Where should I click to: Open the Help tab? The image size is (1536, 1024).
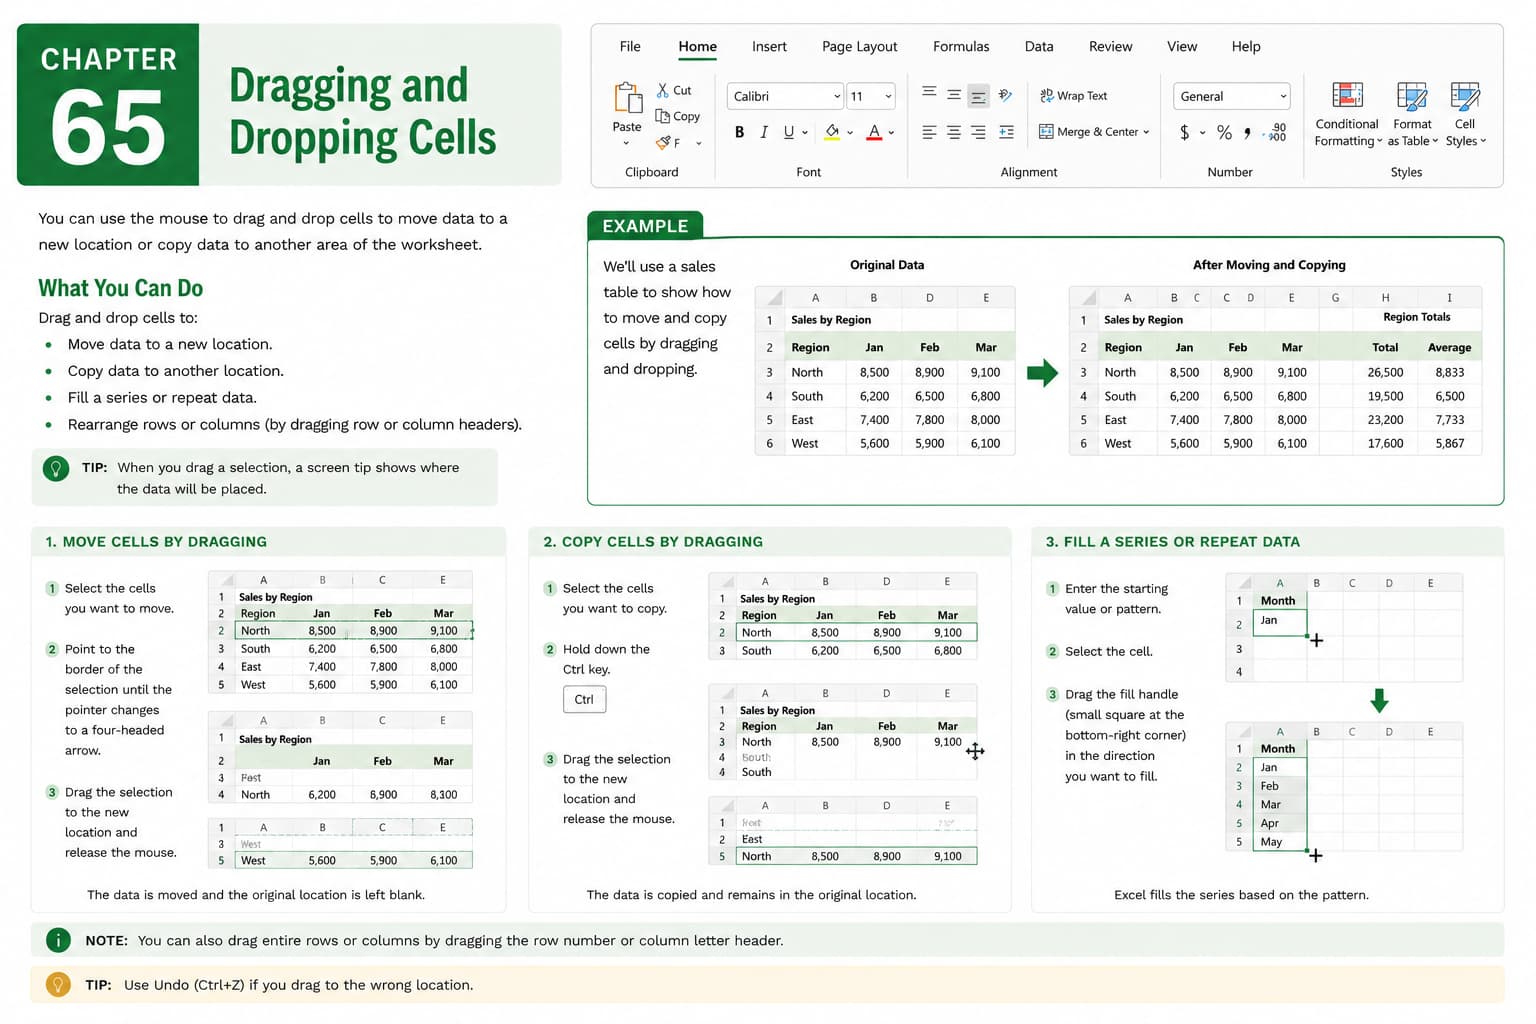(1246, 46)
